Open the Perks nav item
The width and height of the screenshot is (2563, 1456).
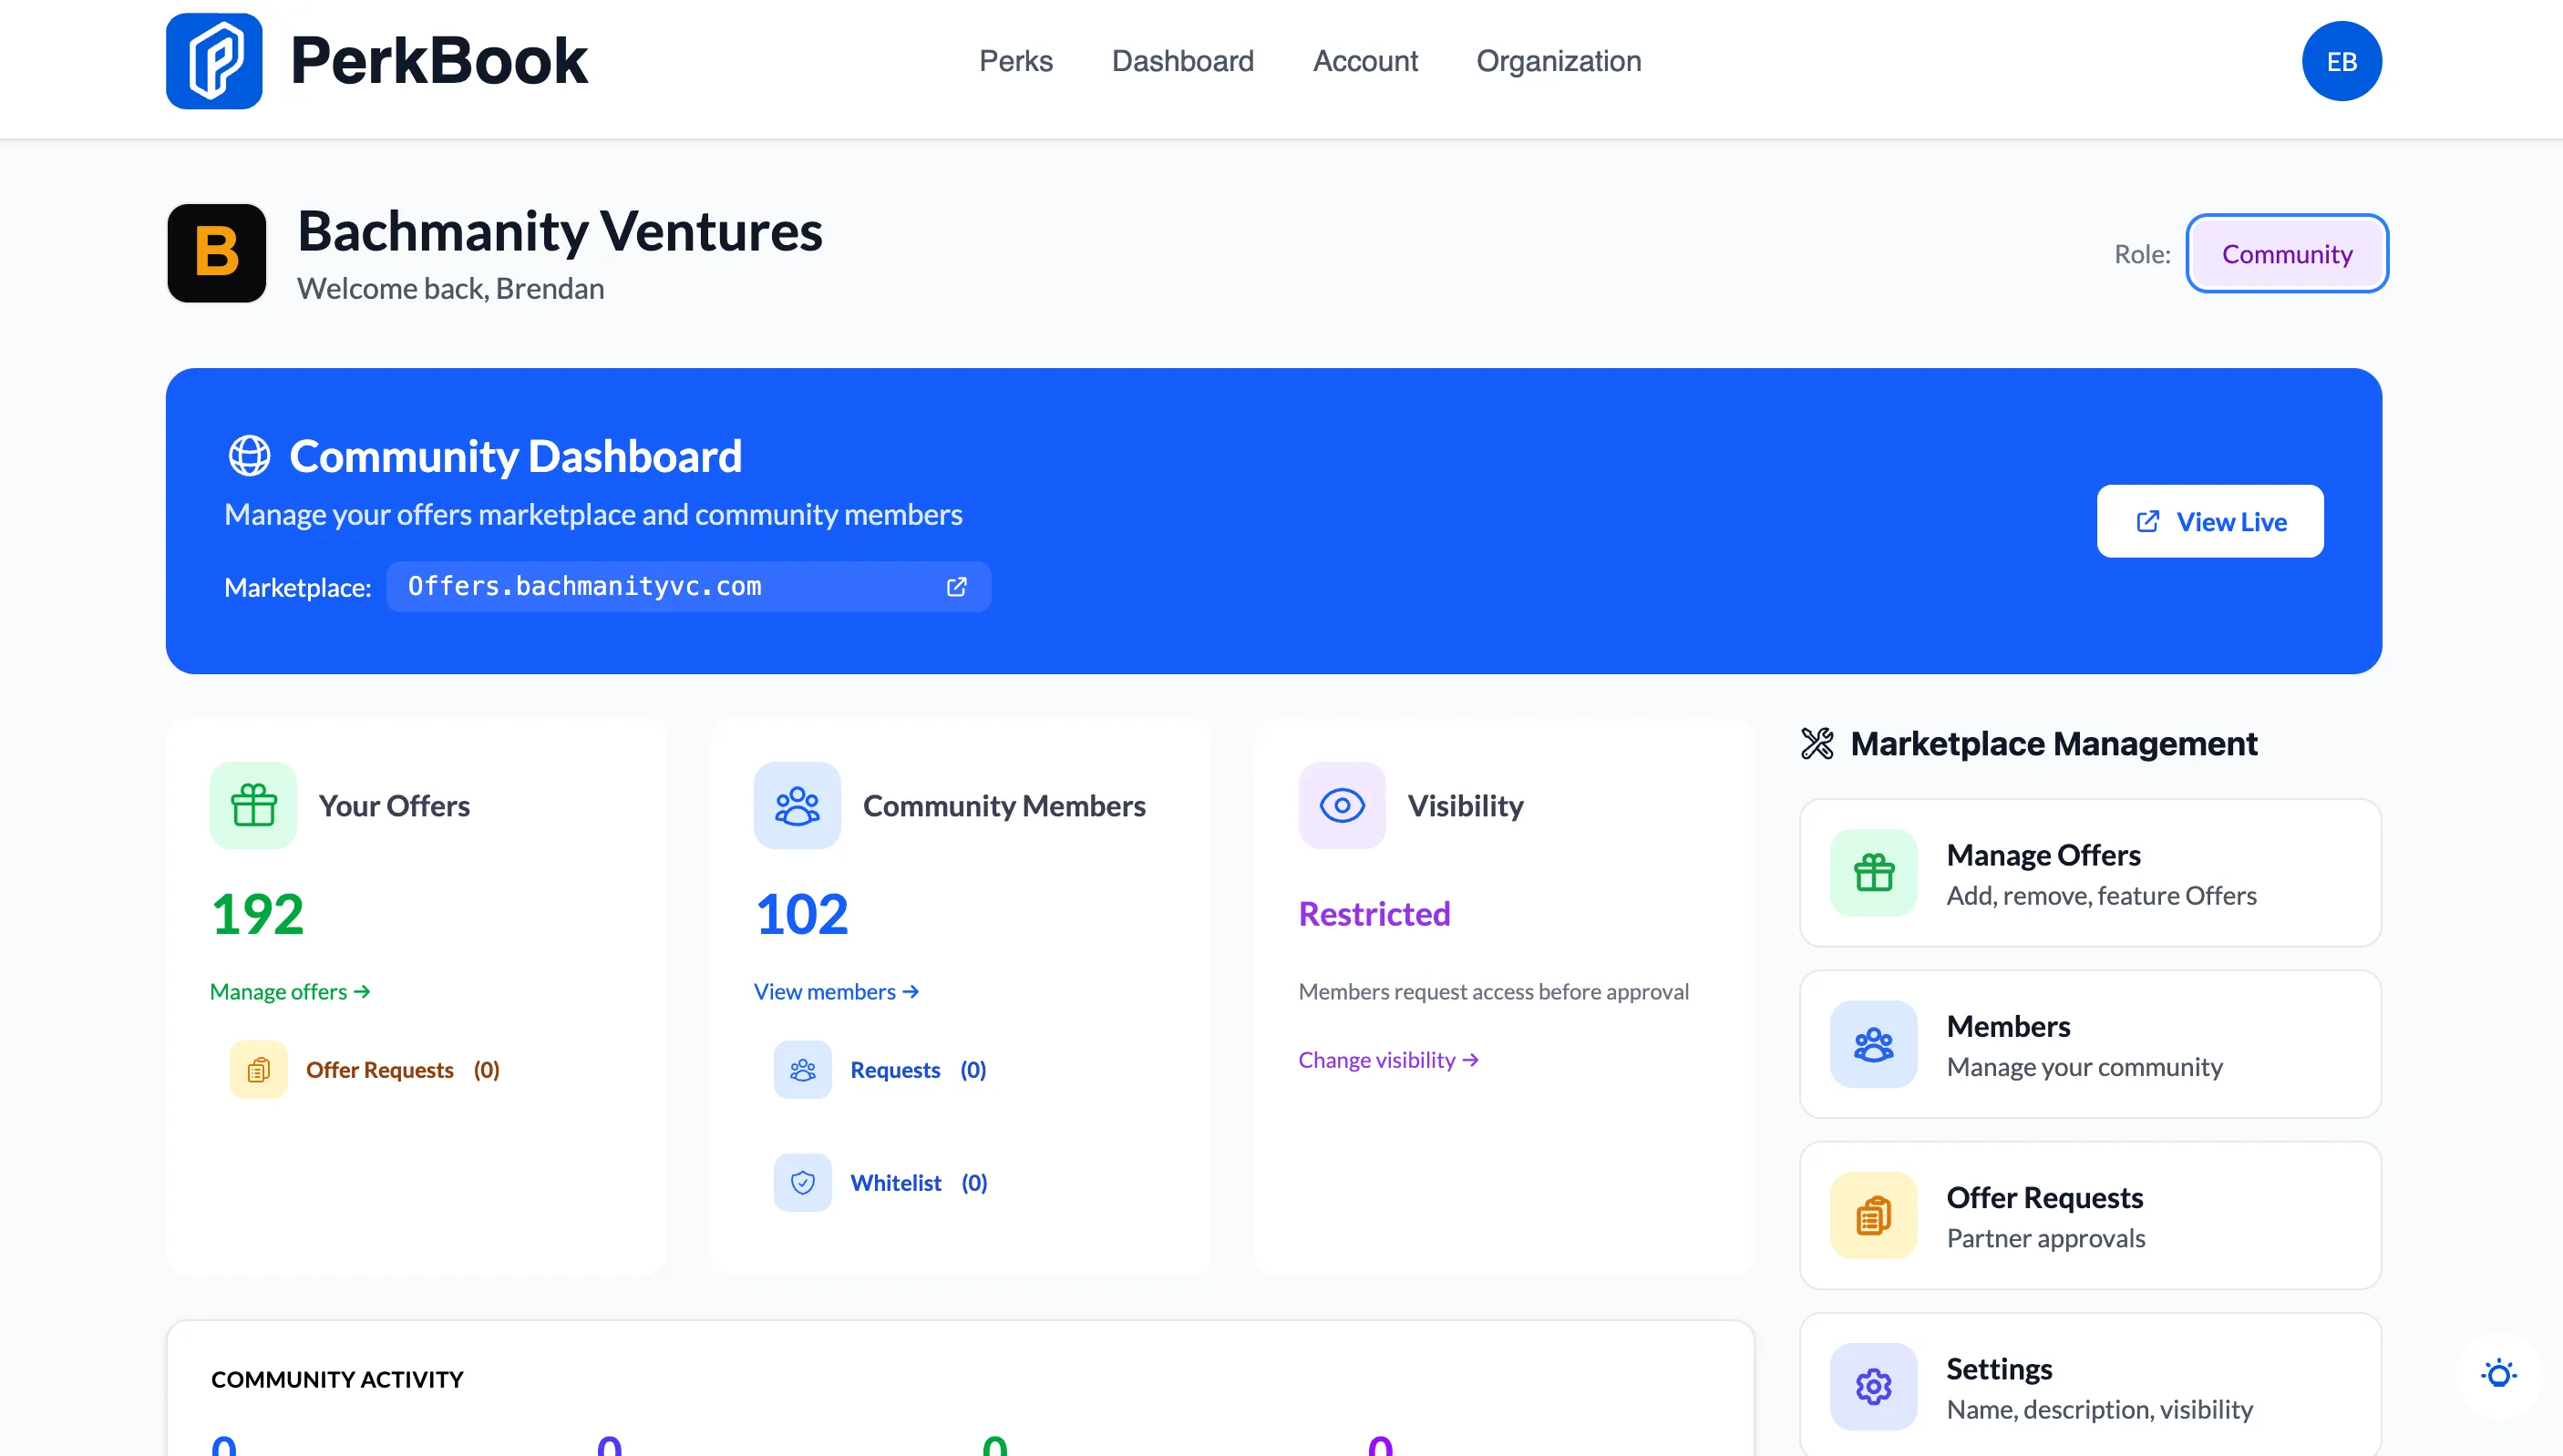pos(1016,61)
